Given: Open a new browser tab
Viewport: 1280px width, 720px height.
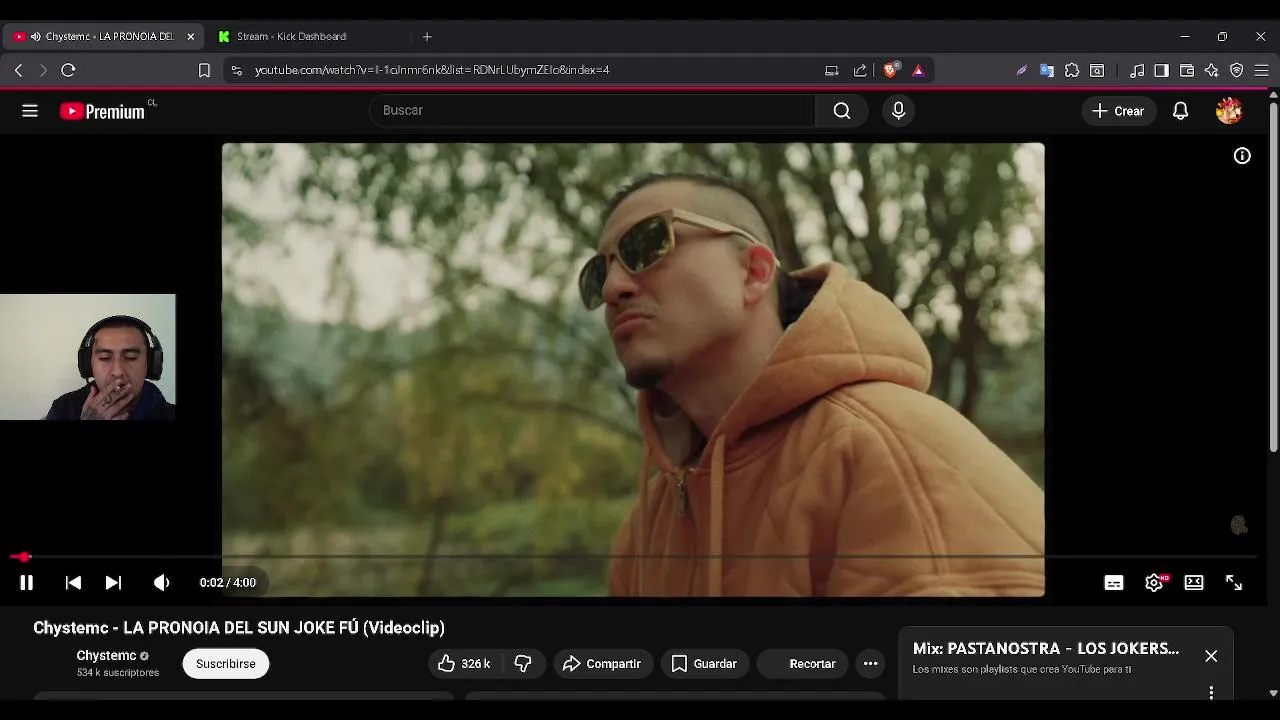Looking at the screenshot, I should coord(427,37).
